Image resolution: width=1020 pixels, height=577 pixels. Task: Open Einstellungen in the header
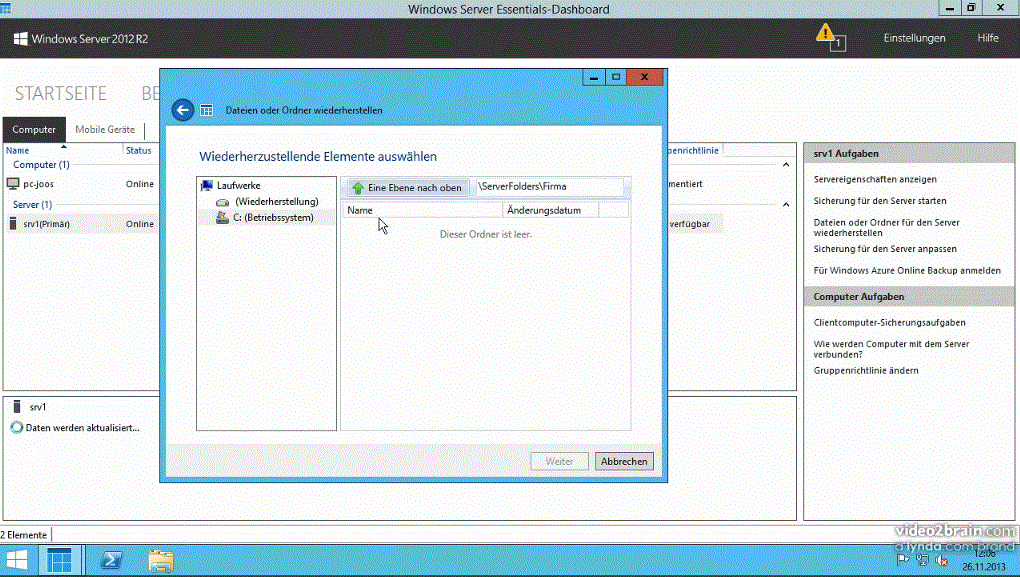[x=914, y=38]
